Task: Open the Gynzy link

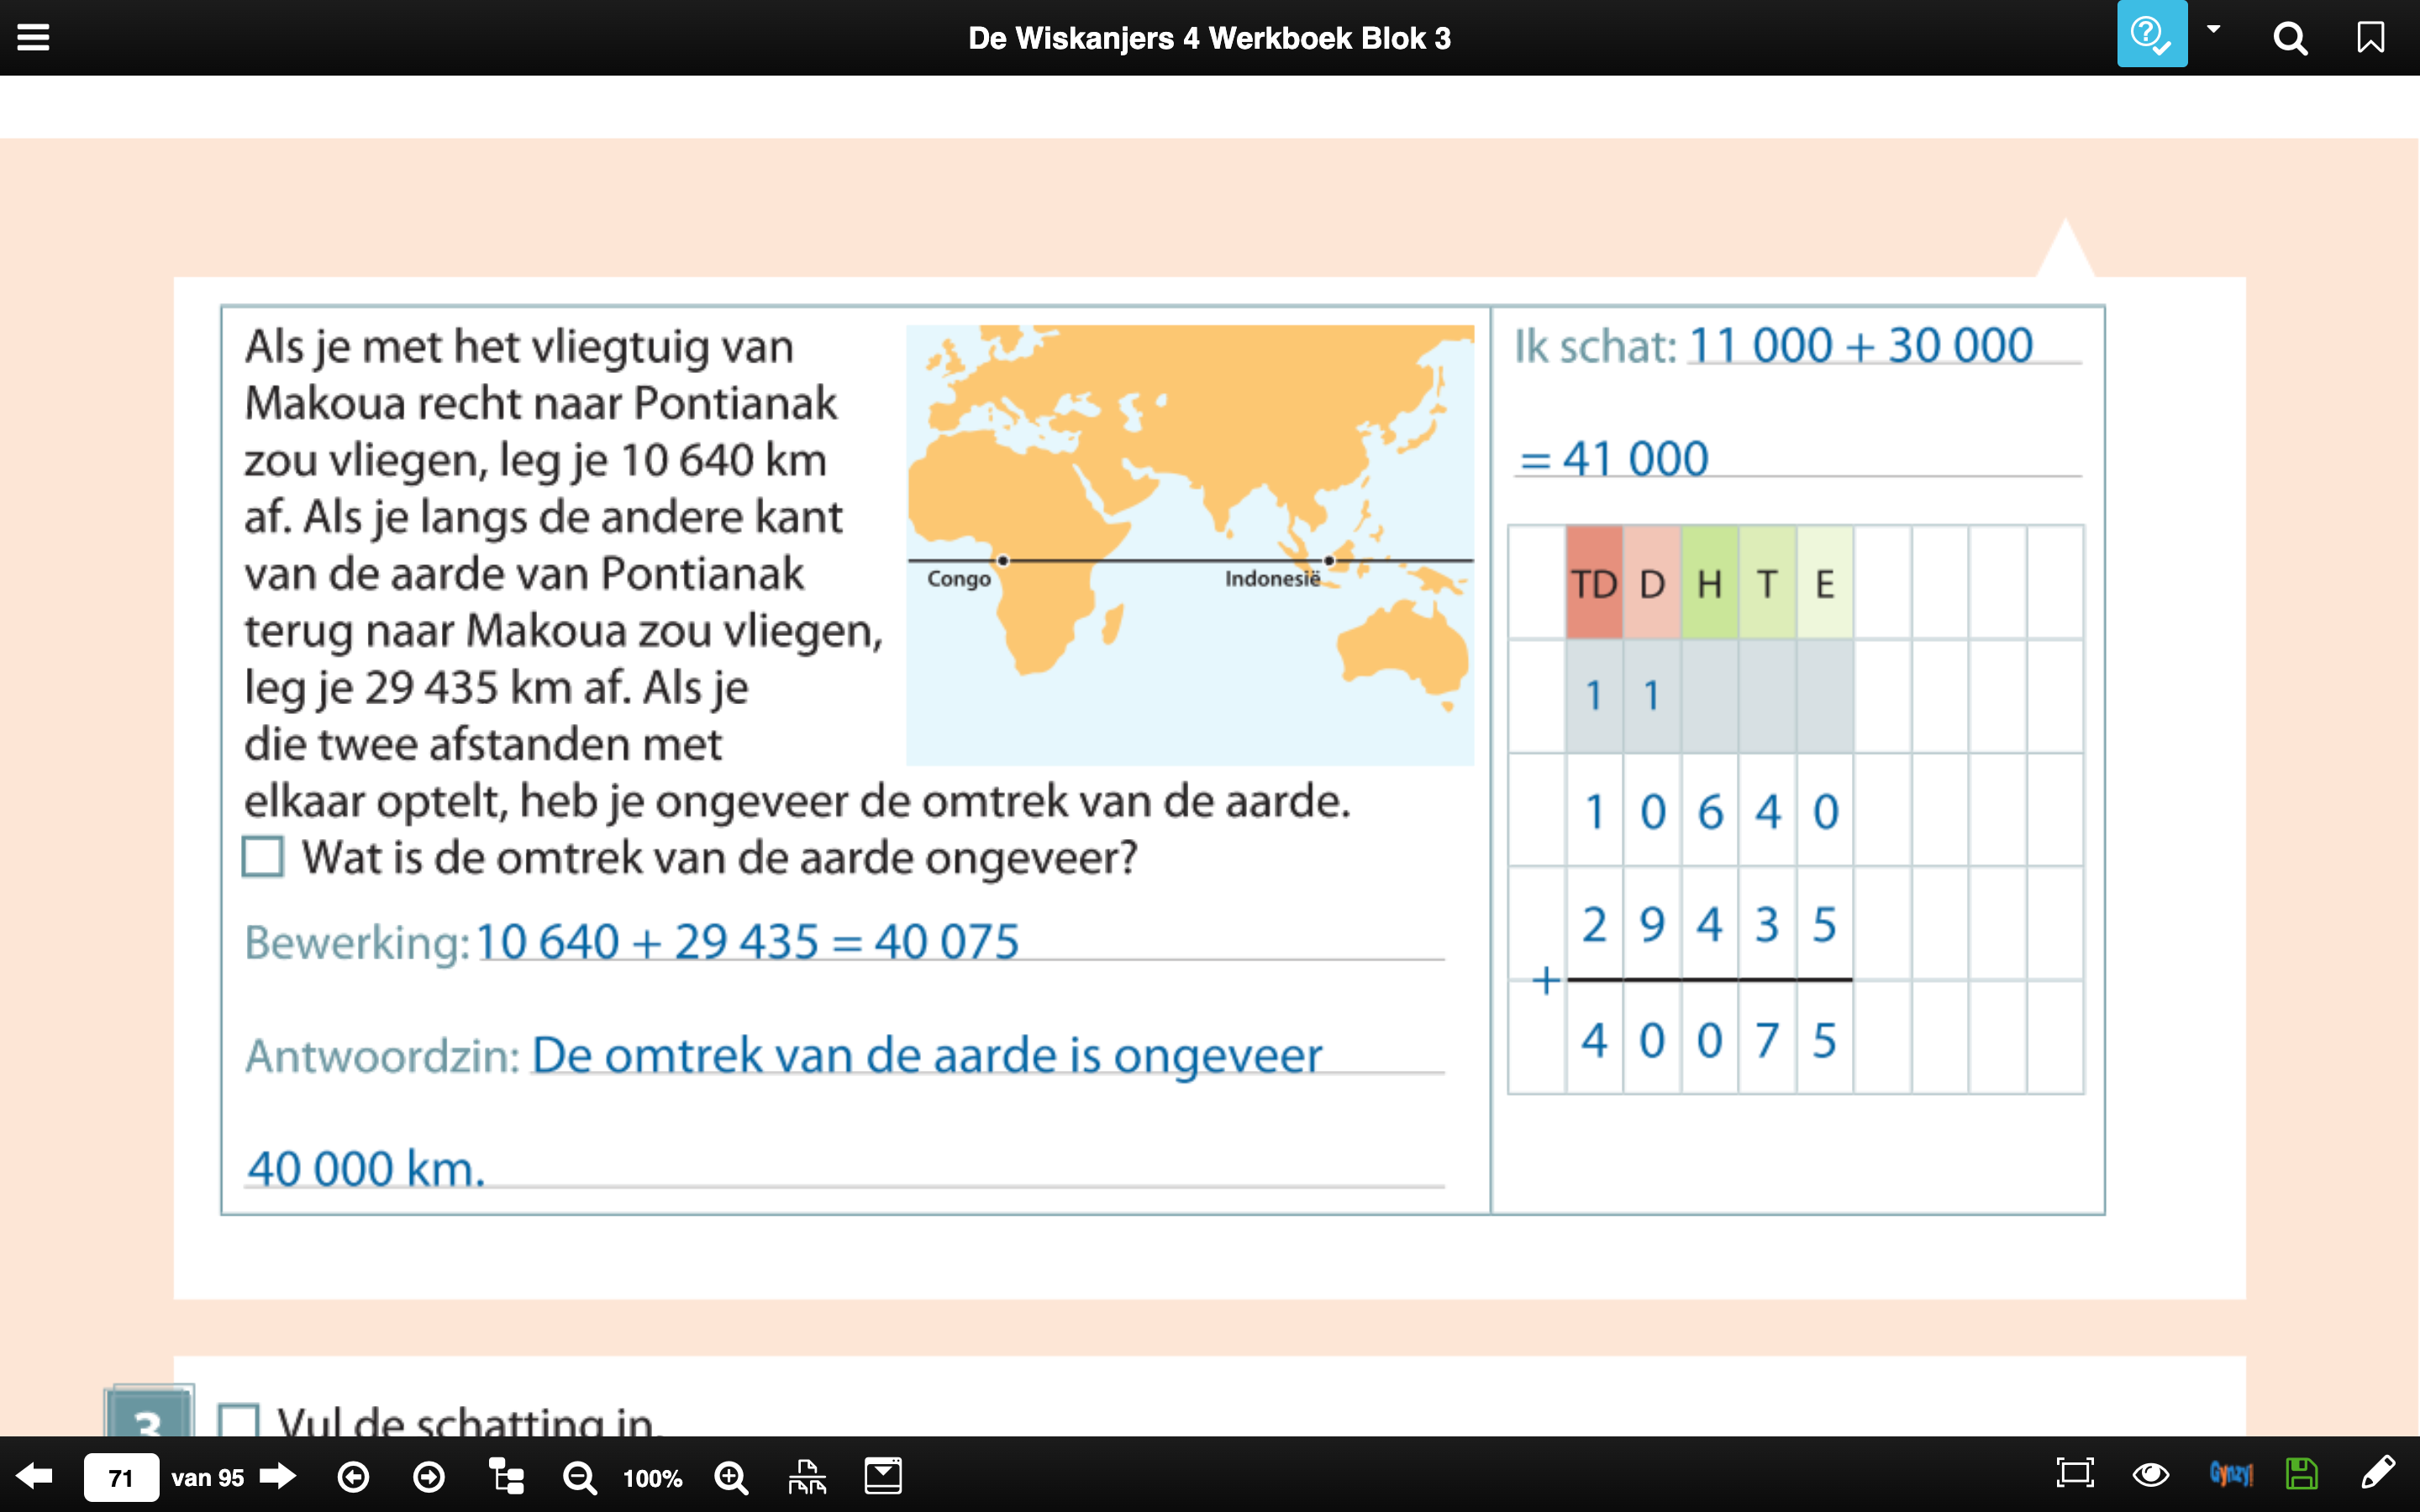Action: click(2231, 1474)
